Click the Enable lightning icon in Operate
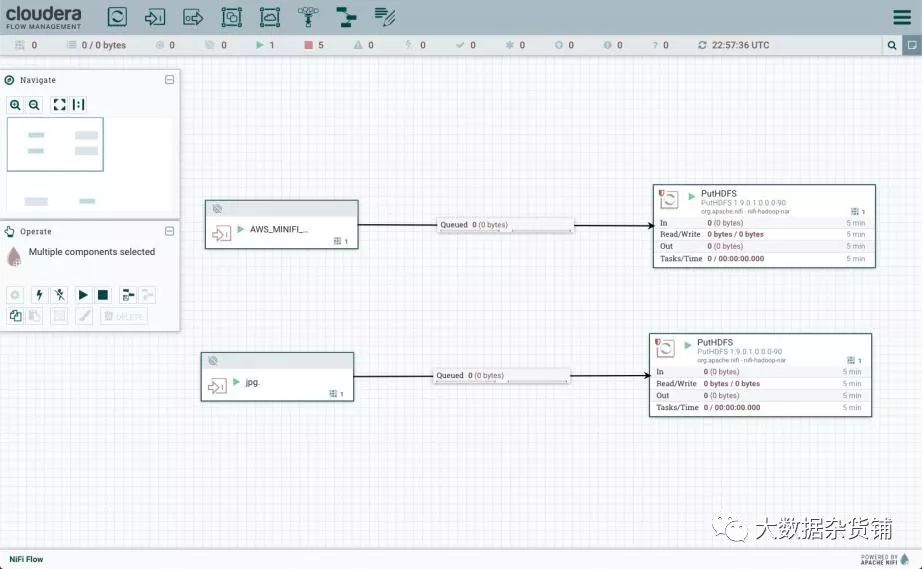 pyautogui.click(x=39, y=294)
